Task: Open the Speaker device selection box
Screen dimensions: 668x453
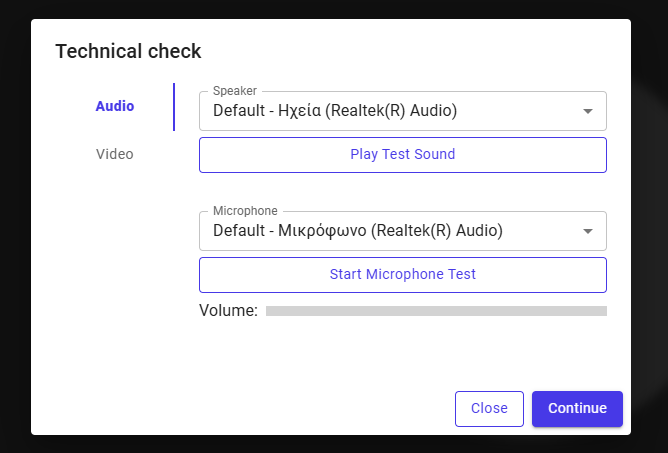Action: click(x=403, y=111)
